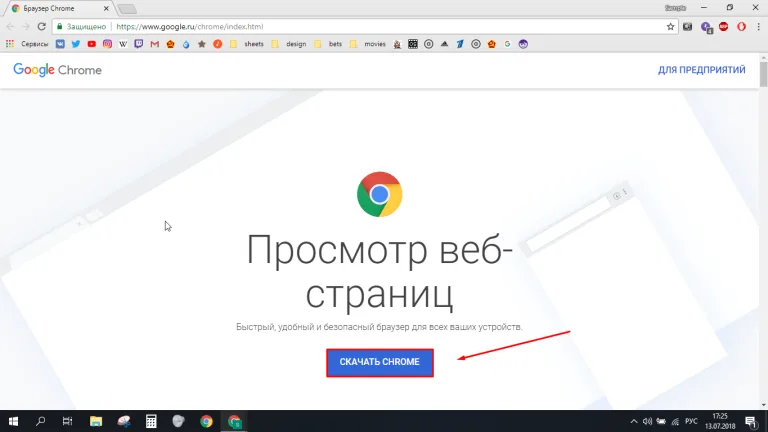768x432 pixels.
Task: Open the purple round face bookmark
Action: tap(523, 44)
